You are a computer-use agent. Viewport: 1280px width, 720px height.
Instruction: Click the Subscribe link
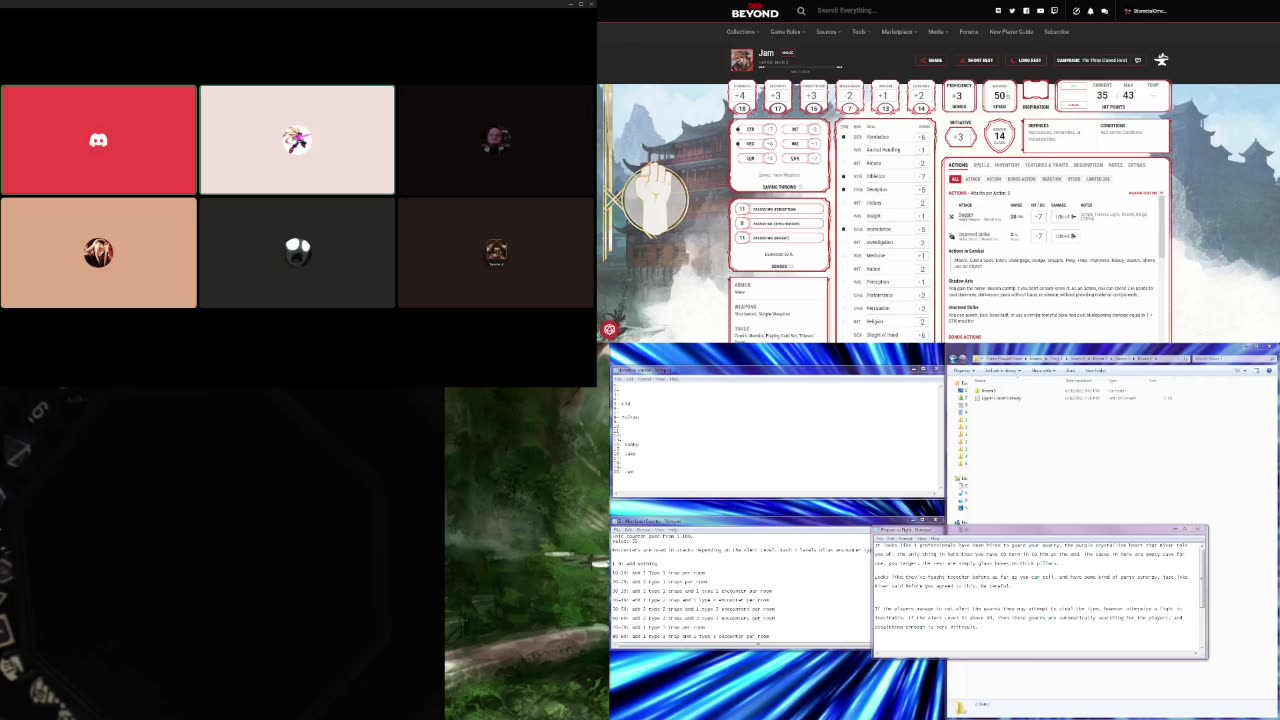tap(1057, 32)
